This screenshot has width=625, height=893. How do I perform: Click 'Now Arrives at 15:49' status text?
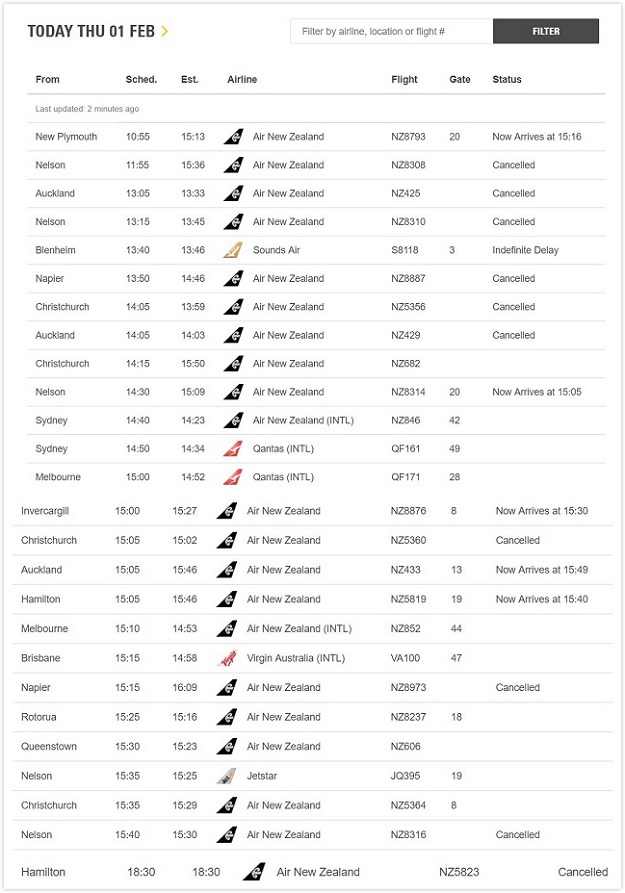coord(542,570)
